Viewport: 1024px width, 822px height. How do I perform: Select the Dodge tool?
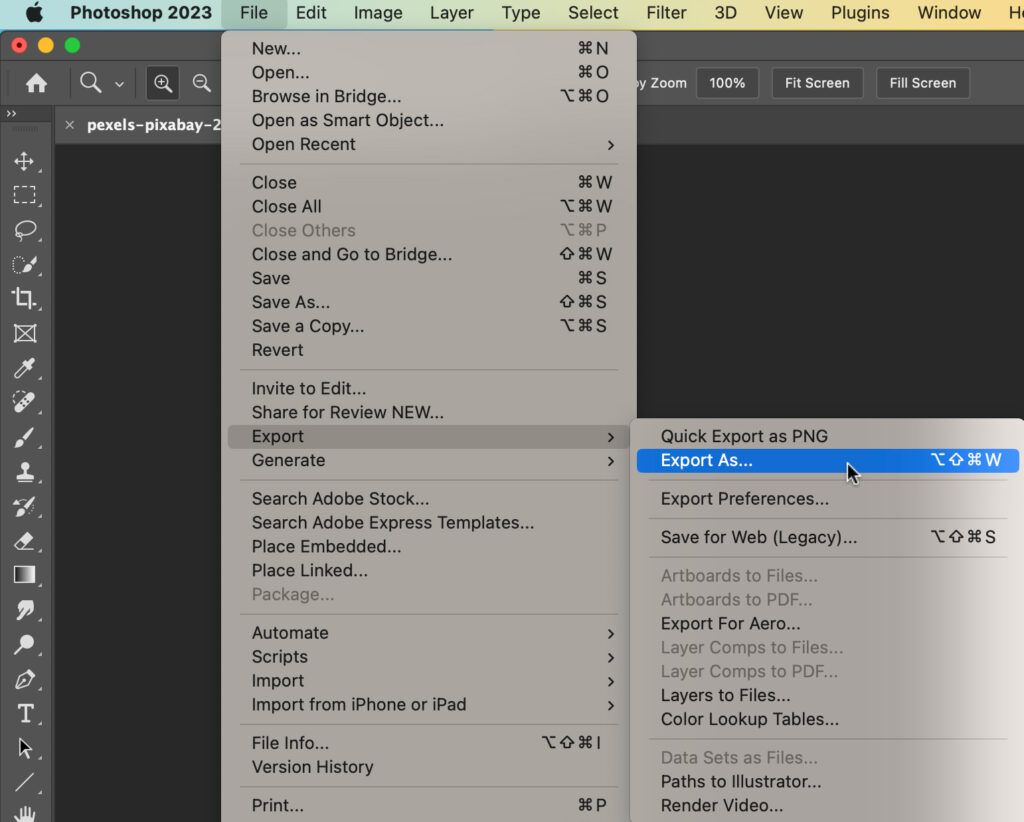[x=24, y=644]
